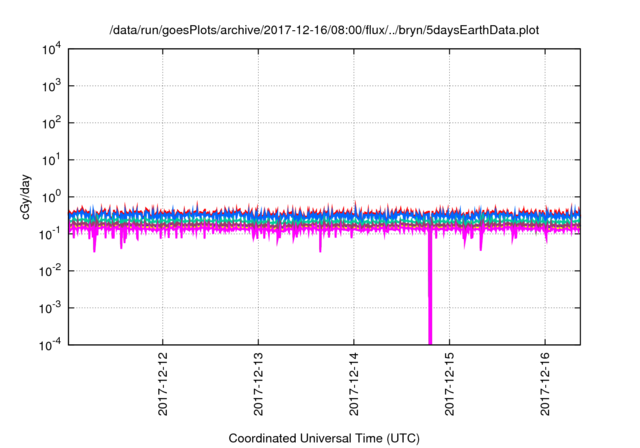Click the 10^4 y-axis tick label
The height and width of the screenshot is (448, 640).
[x=52, y=50]
